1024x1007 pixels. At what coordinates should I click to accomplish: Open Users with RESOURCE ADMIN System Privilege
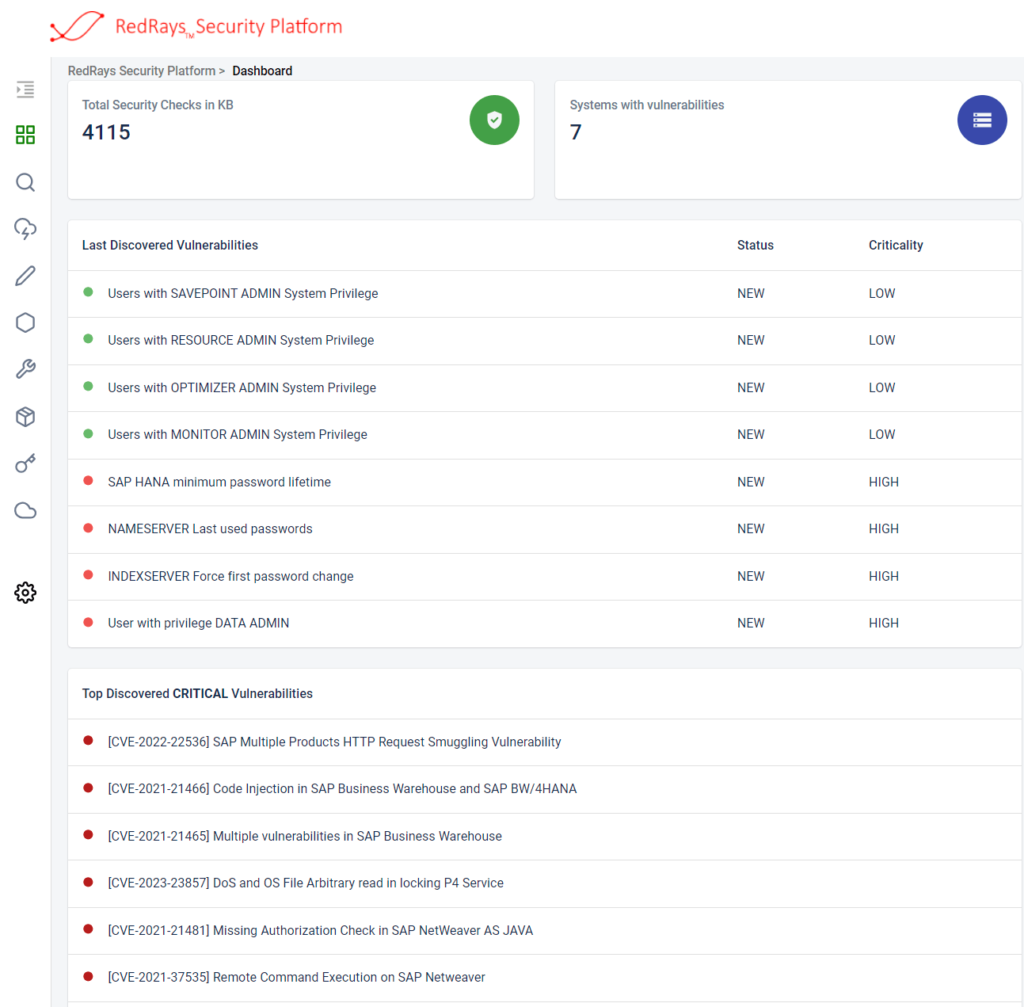(x=241, y=340)
